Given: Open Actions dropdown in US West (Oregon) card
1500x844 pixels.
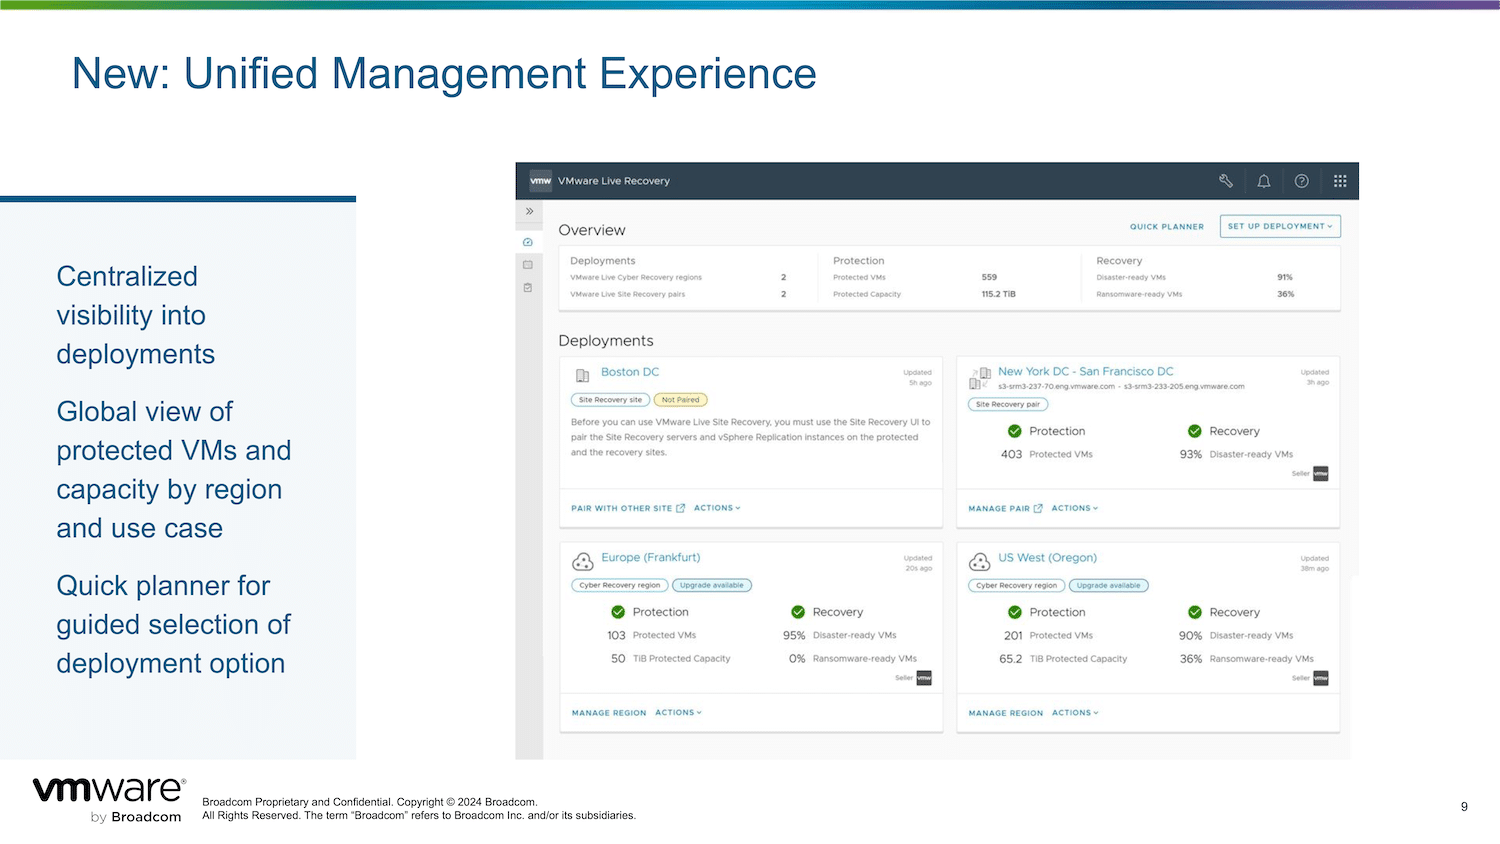Looking at the screenshot, I should click(x=1075, y=713).
